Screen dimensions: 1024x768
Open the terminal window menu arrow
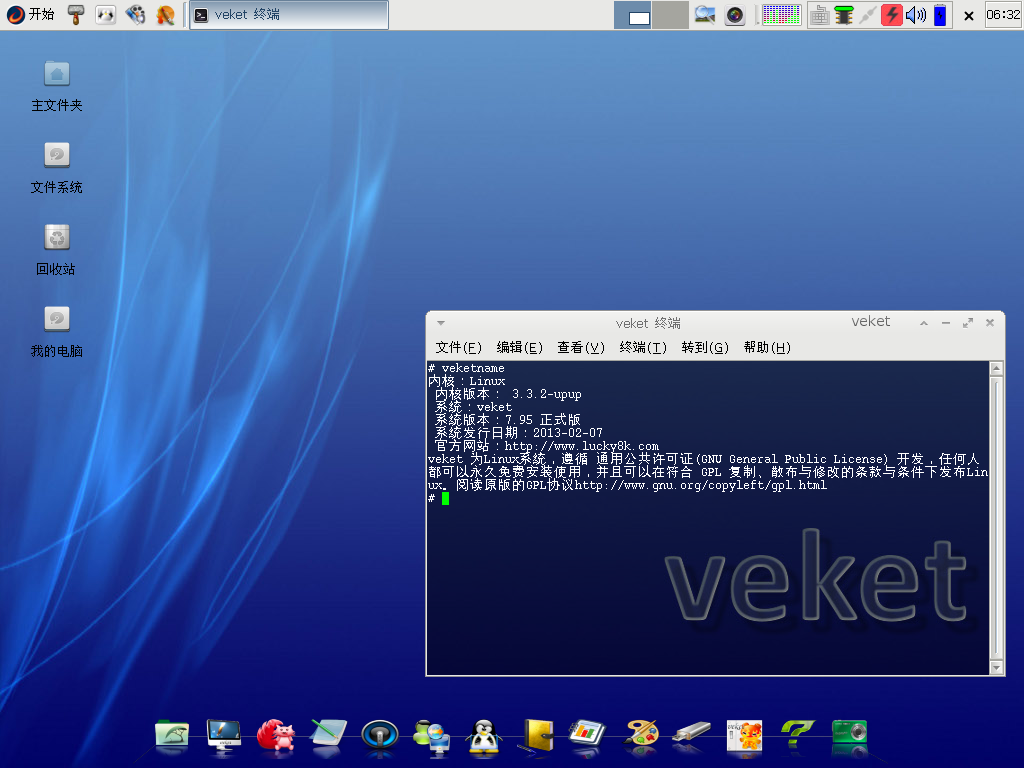click(x=441, y=323)
